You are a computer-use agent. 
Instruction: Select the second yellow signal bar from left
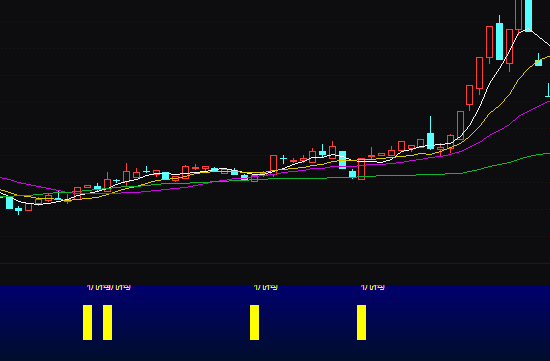[107, 322]
